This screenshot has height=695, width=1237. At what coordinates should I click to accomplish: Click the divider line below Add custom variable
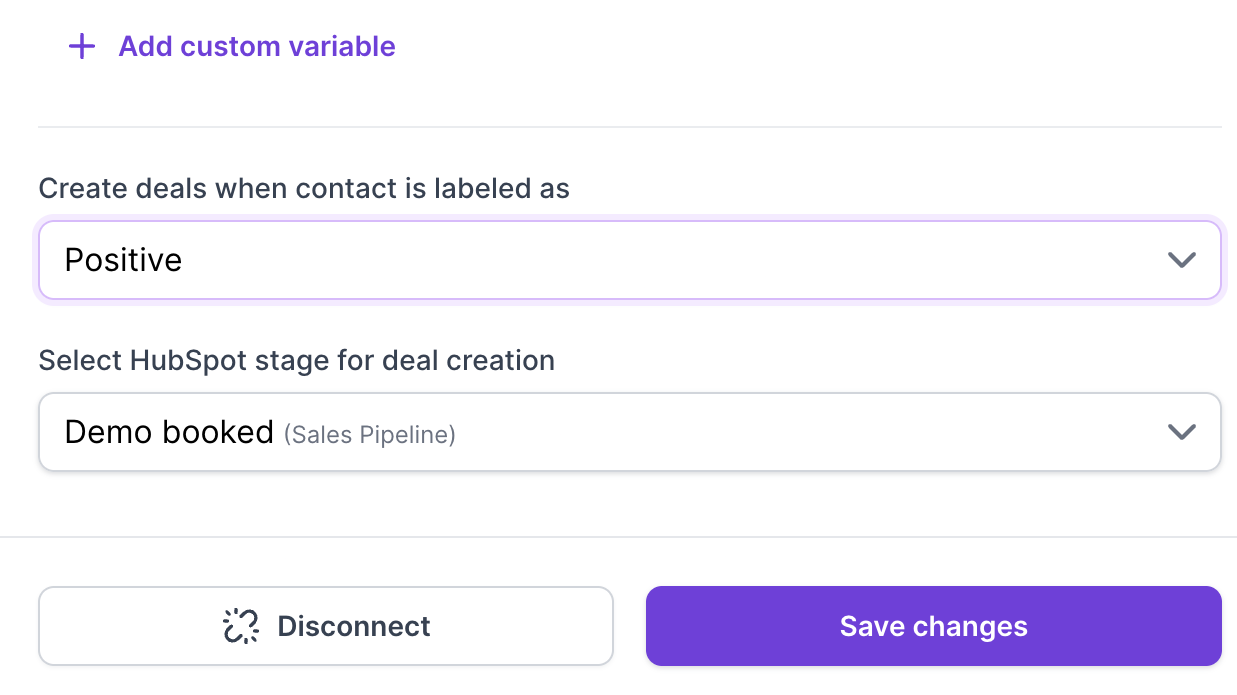pyautogui.click(x=630, y=127)
